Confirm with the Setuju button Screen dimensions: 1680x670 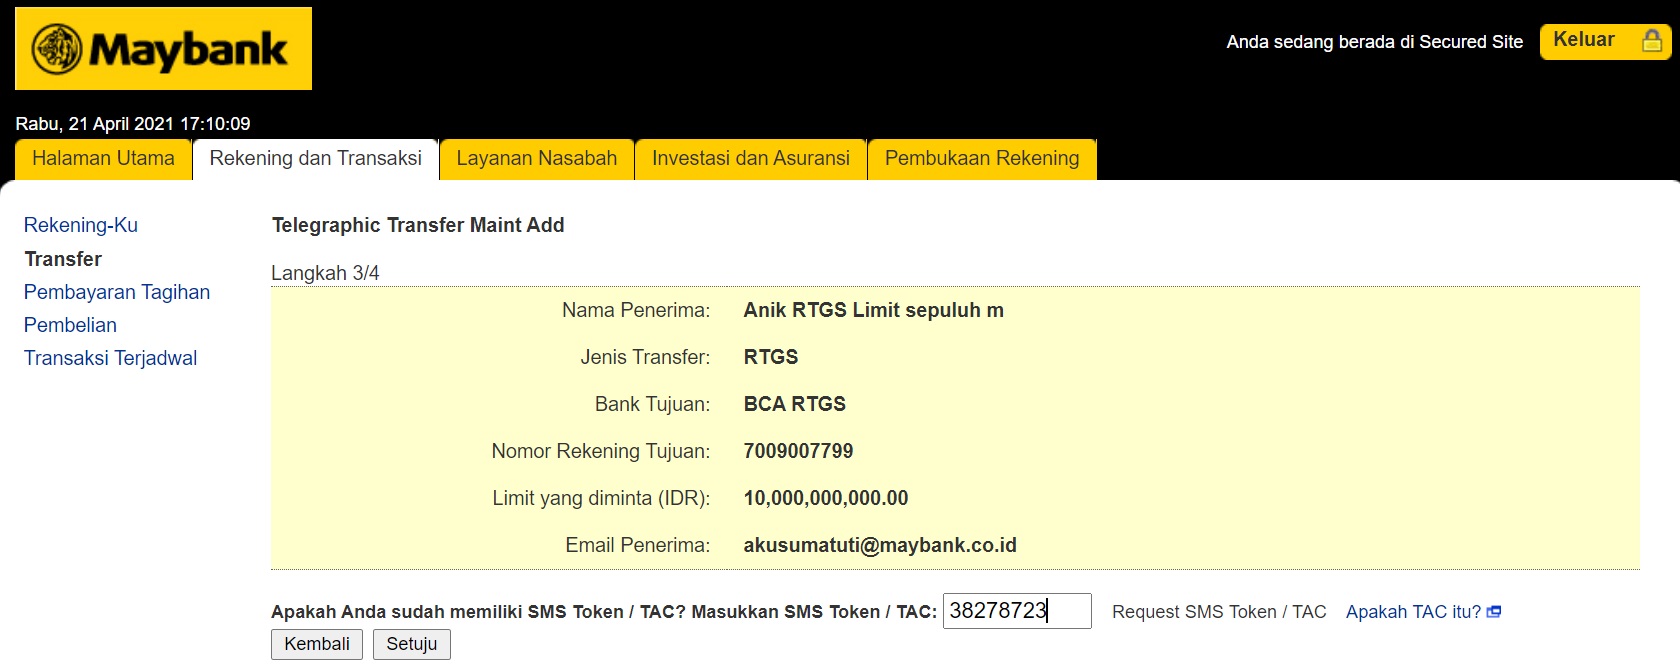411,644
